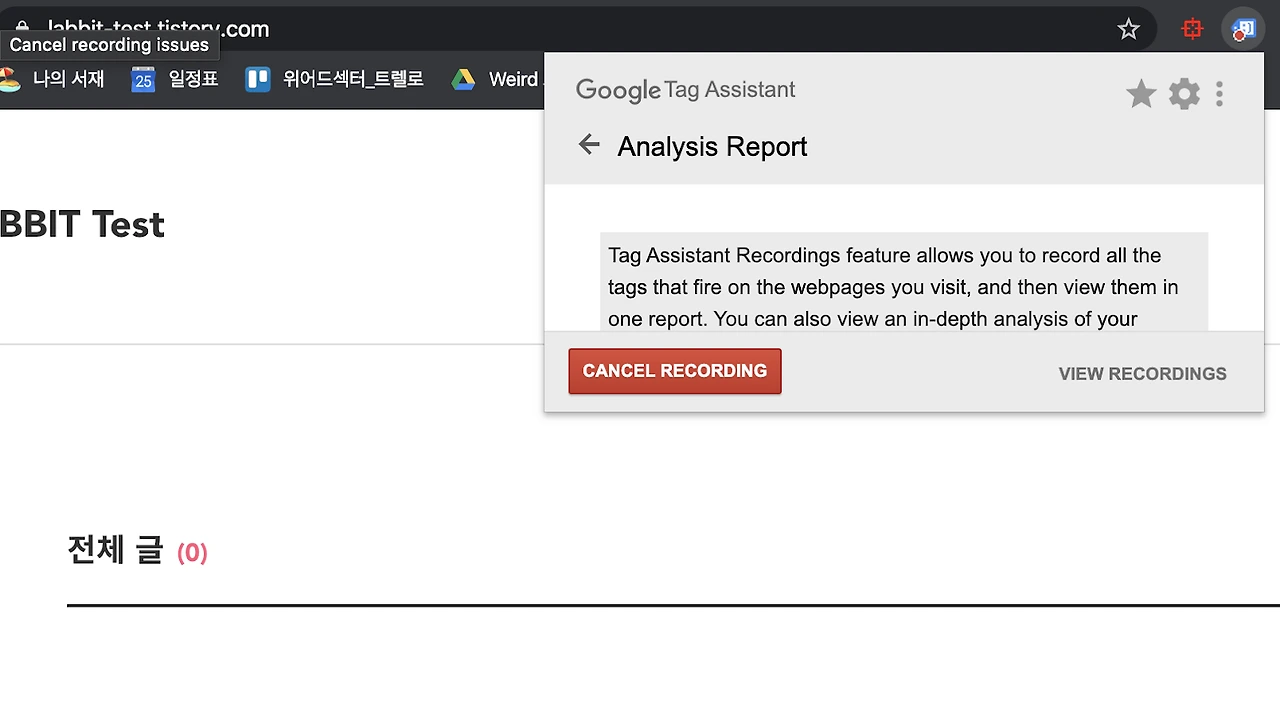Image resolution: width=1280 pixels, height=725 pixels.
Task: Open the three-dot menu in Tag Assistant
Action: point(1219,94)
